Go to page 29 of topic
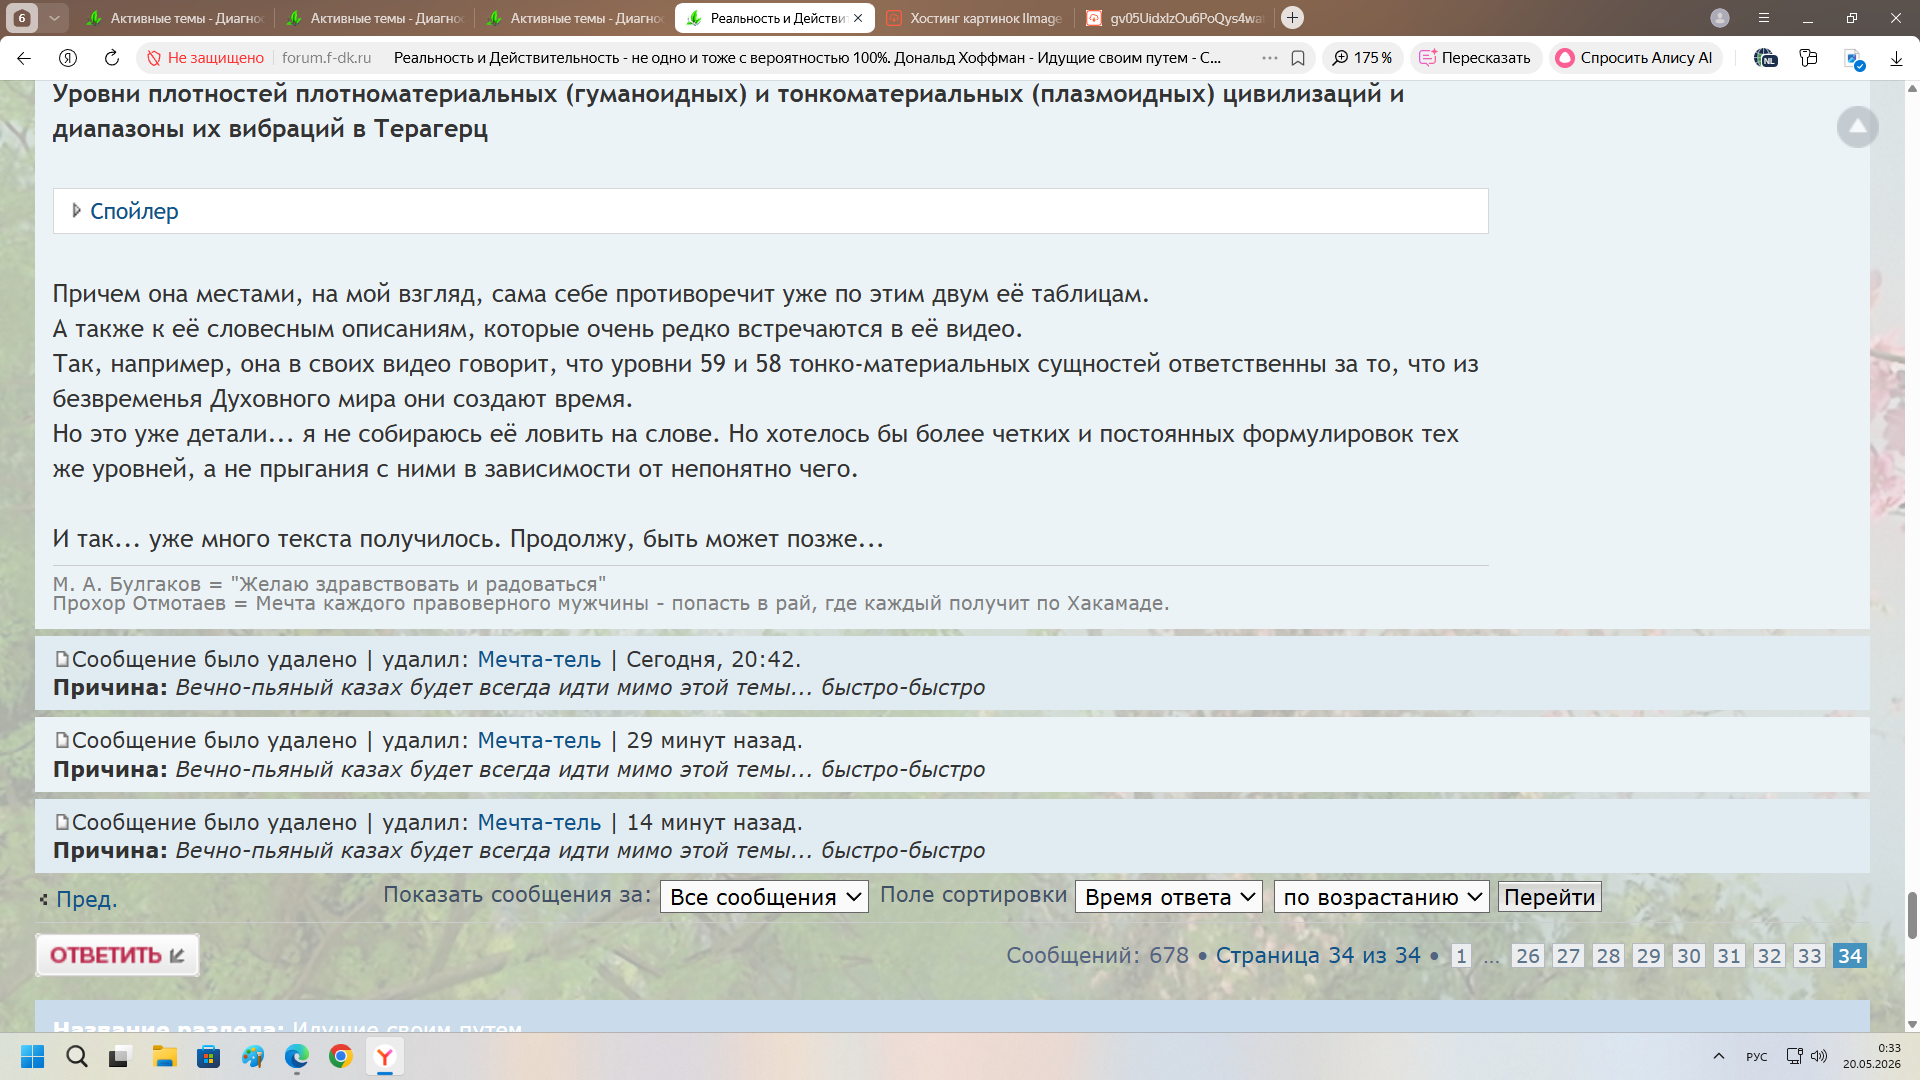 [1648, 956]
